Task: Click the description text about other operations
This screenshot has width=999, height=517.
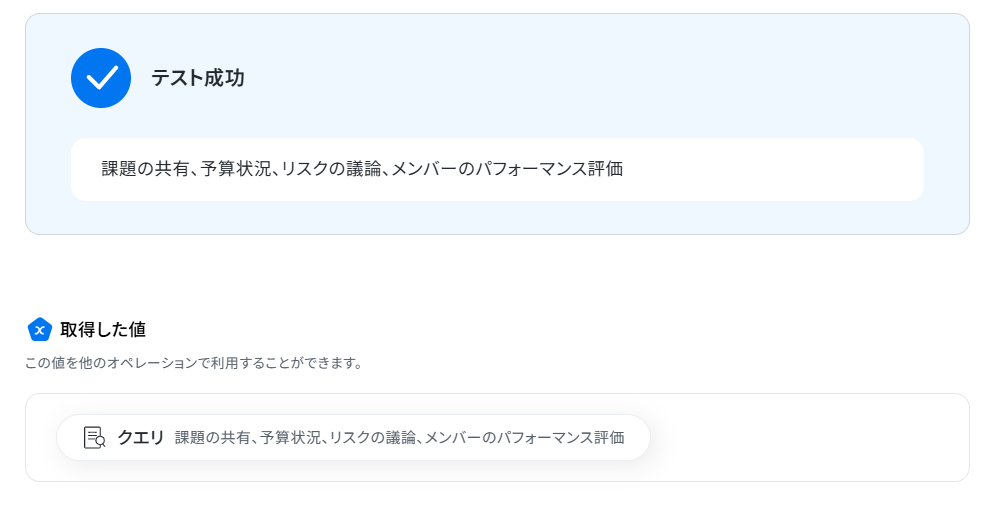Action: pos(194,363)
